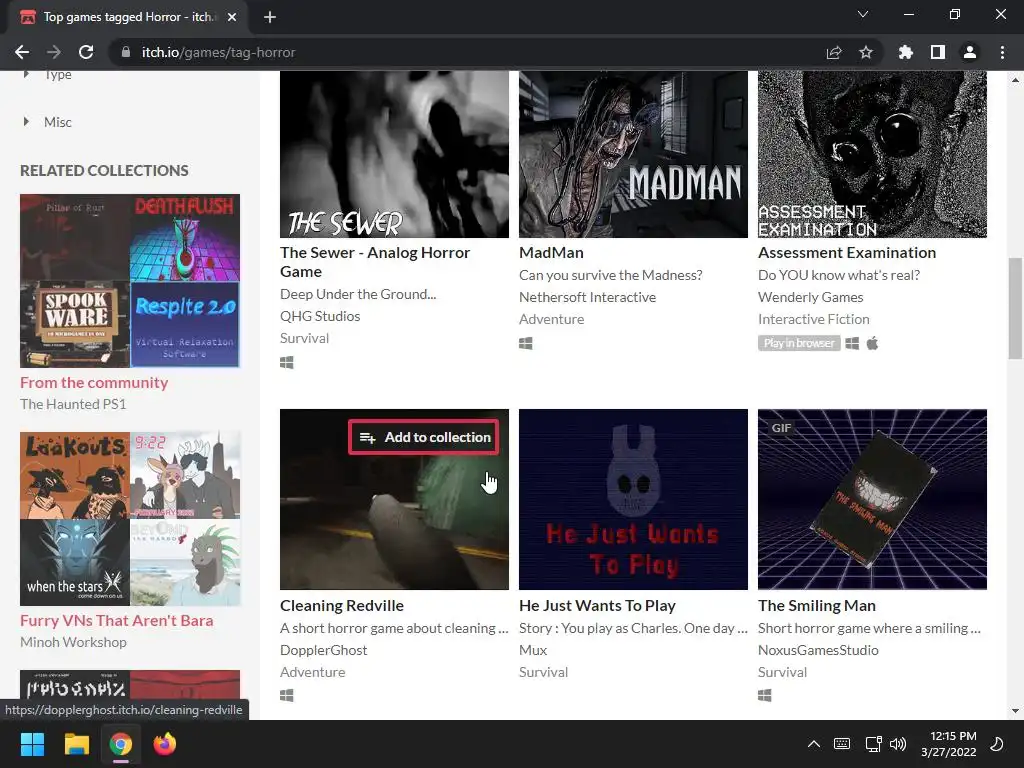This screenshot has width=1024, height=768.
Task: Visit the Mux developer page
Action: pyautogui.click(x=533, y=650)
